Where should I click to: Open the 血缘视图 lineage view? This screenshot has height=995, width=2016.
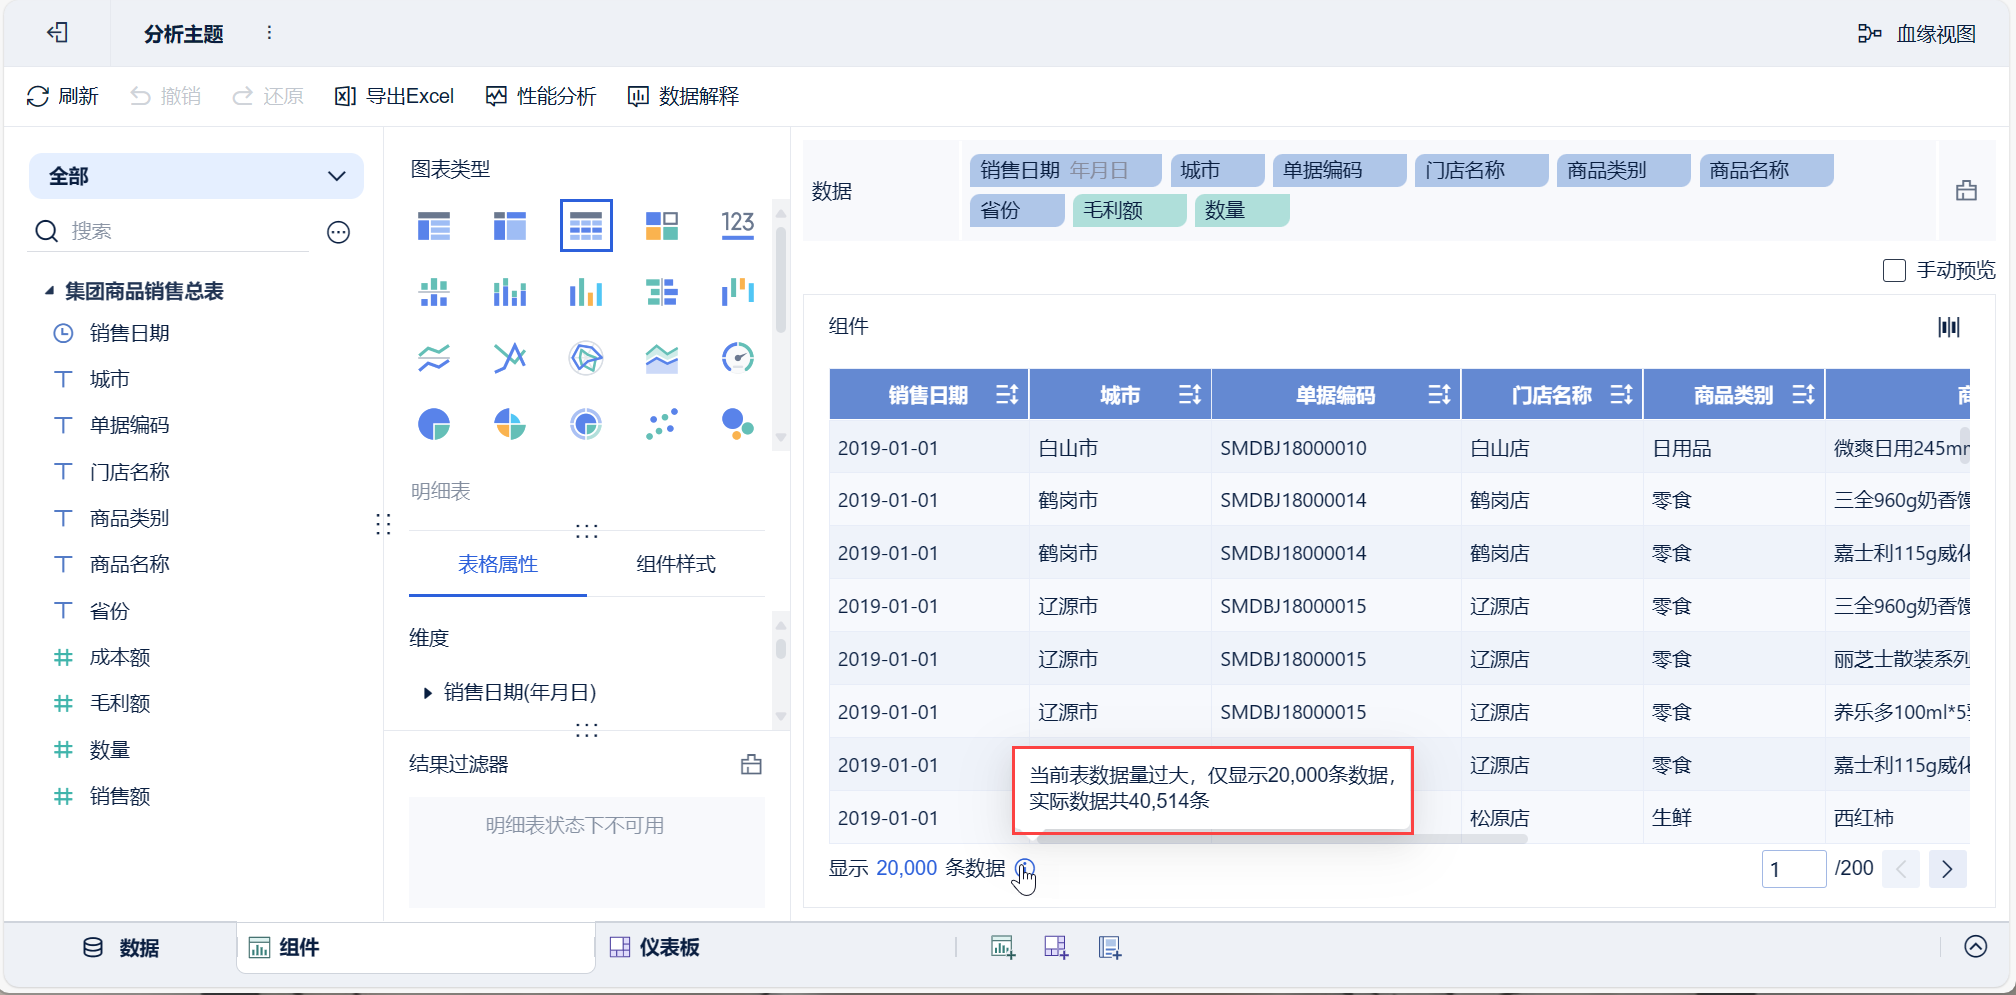1916,34
